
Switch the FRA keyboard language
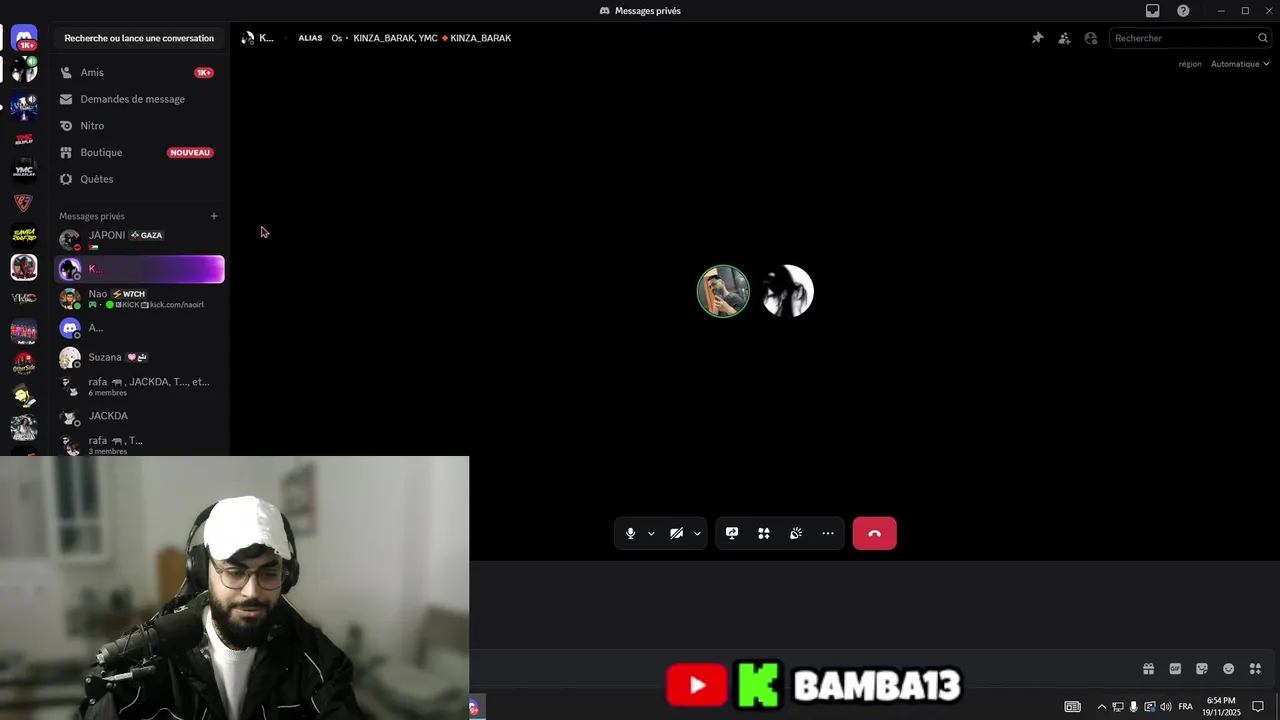[1185, 707]
